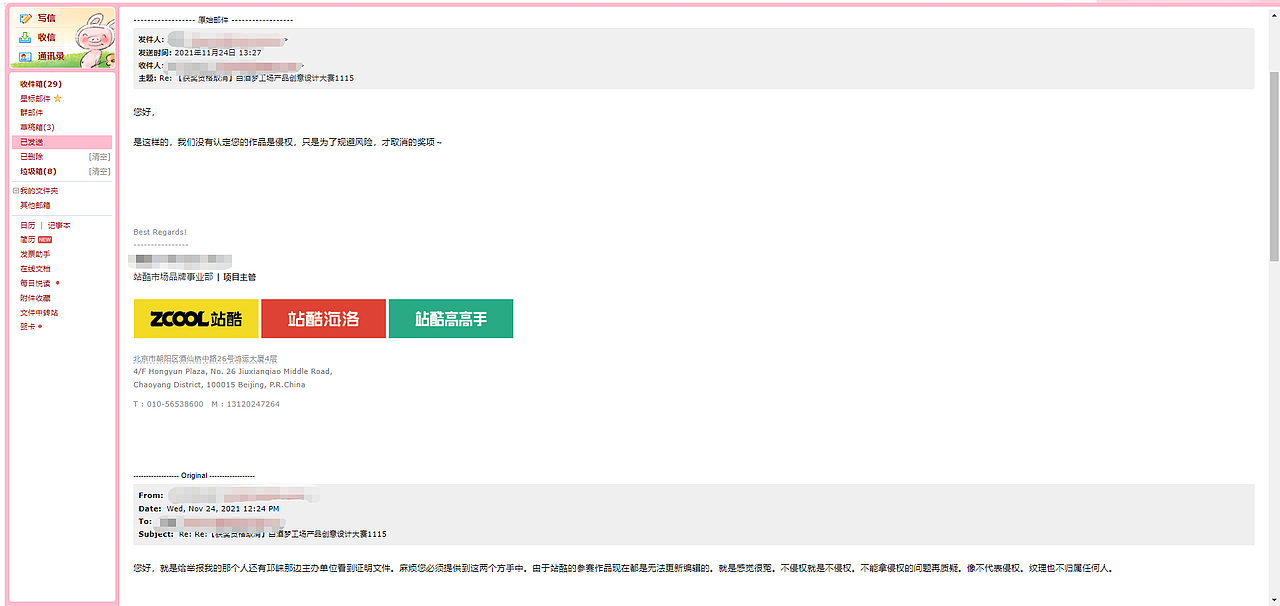Click the 站酷市场品牌事业部 | 项目主管 signature text
The height and width of the screenshot is (606, 1280).
coord(195,277)
